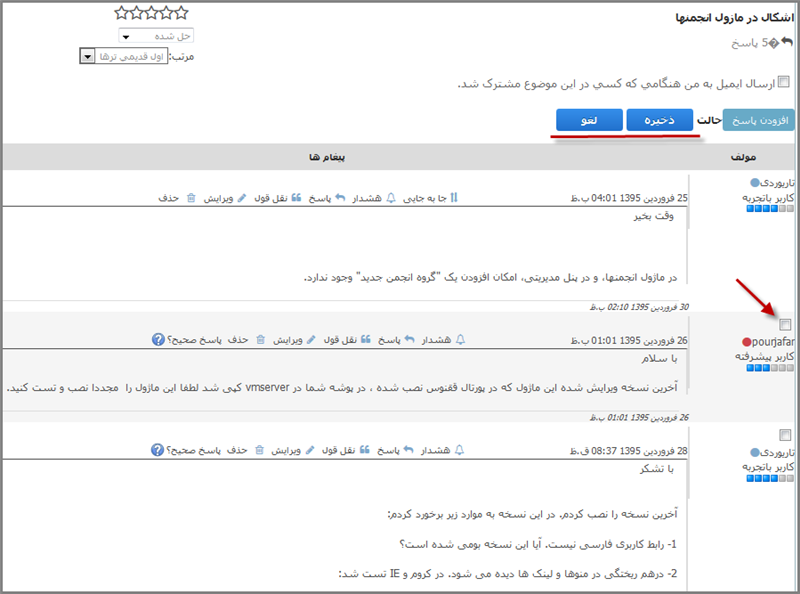Click the move icon on first post
Screen dimensions: 800x594
pos(454,198)
